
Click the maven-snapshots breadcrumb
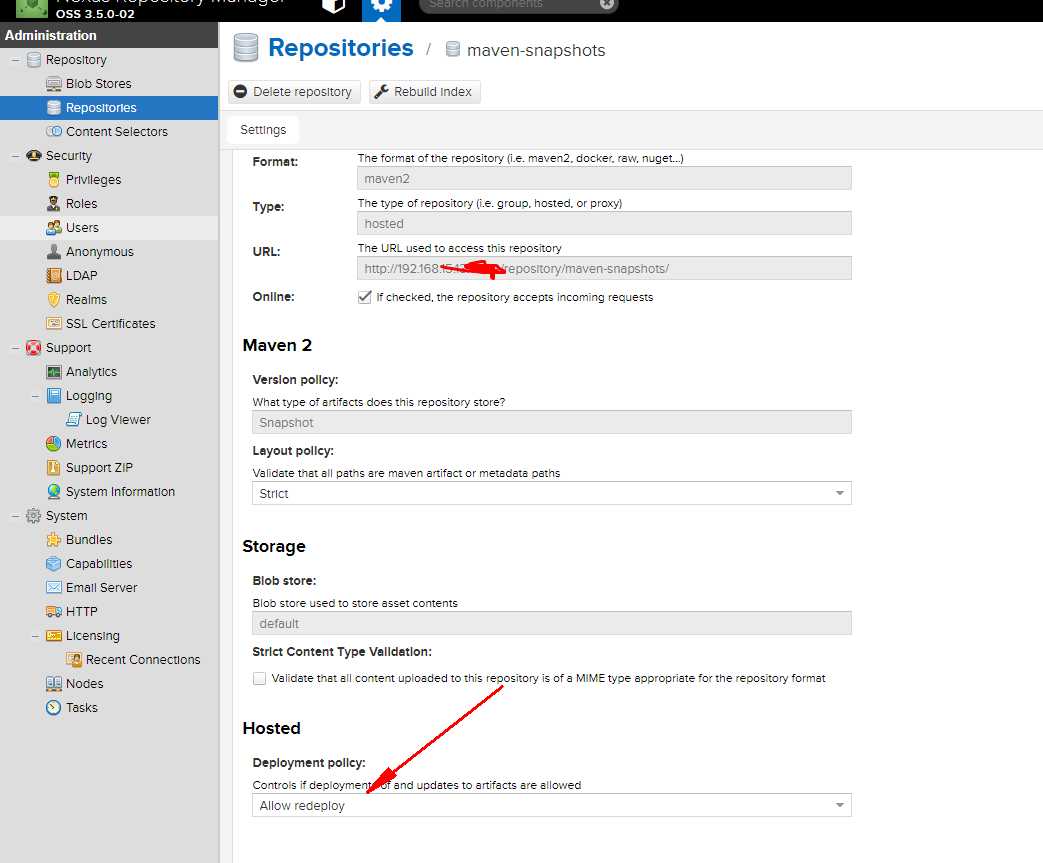[x=536, y=51]
